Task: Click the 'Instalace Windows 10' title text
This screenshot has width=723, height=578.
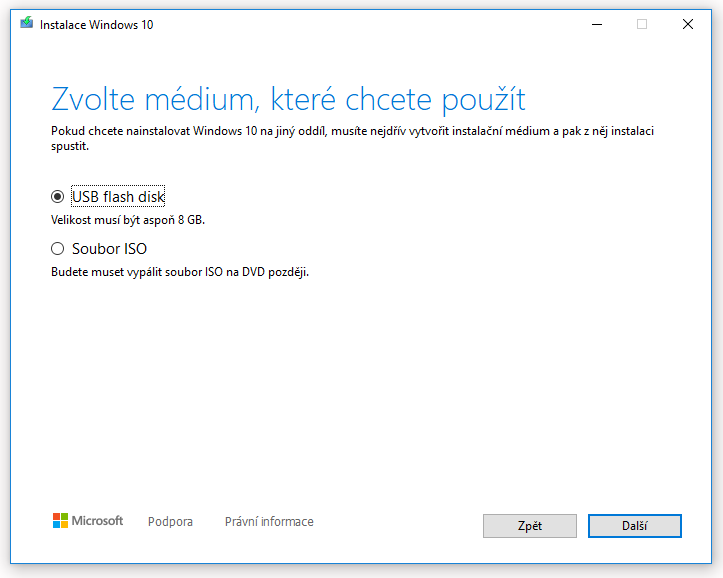Action: tap(96, 24)
